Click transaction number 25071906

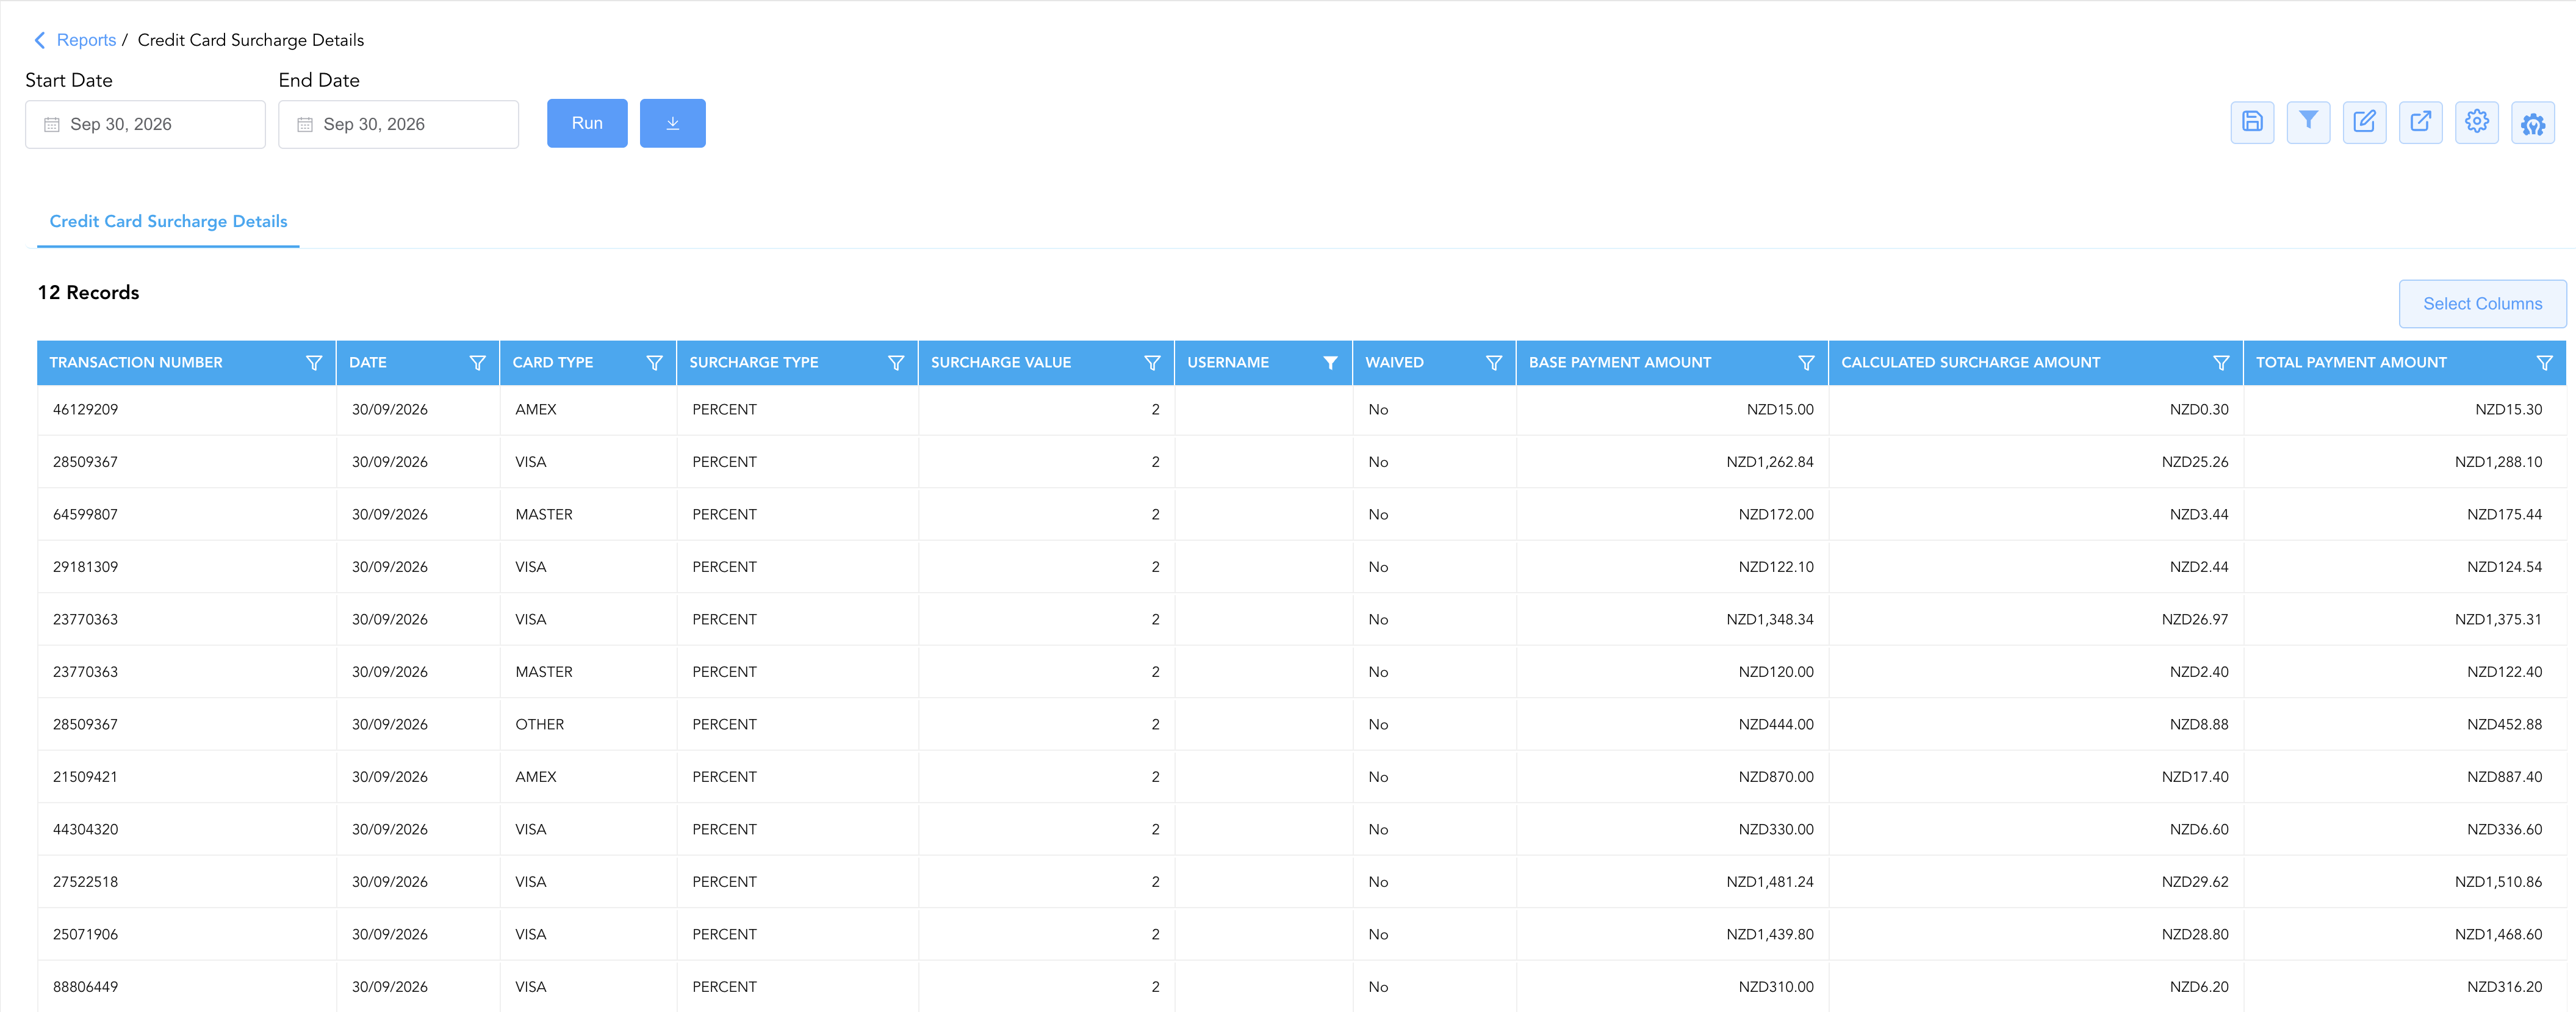[x=85, y=934]
